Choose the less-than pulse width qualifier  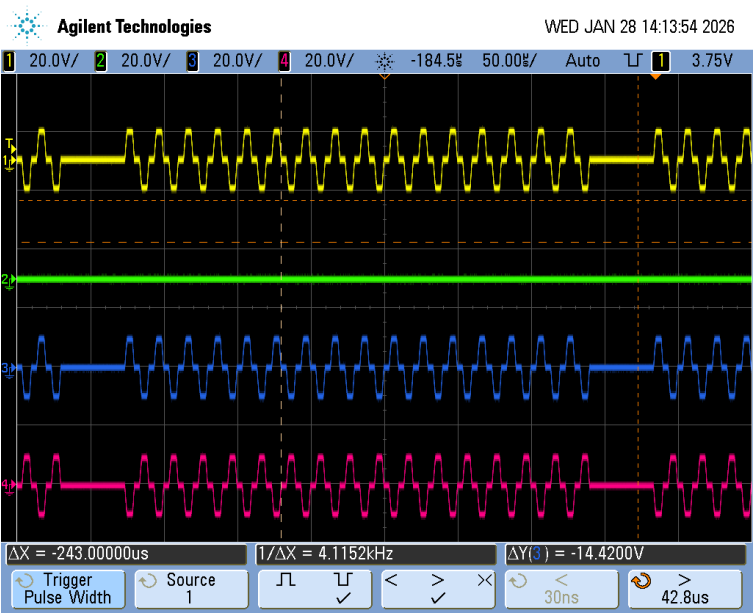(392, 580)
